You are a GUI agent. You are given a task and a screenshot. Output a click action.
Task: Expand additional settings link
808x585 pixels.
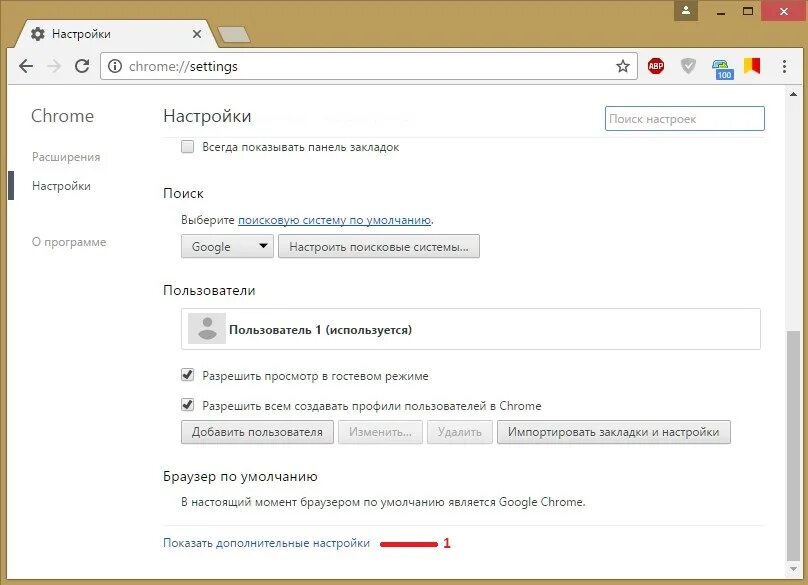[264, 542]
